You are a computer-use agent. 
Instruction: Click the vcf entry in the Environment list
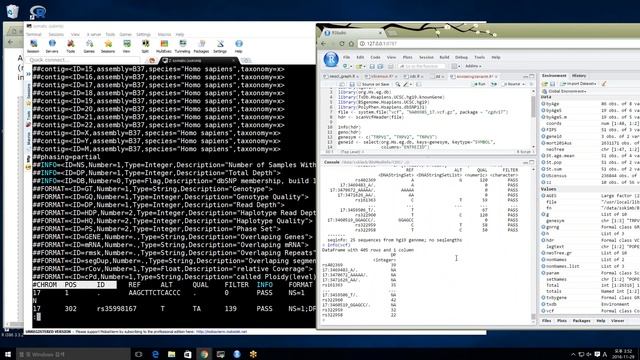point(550,311)
